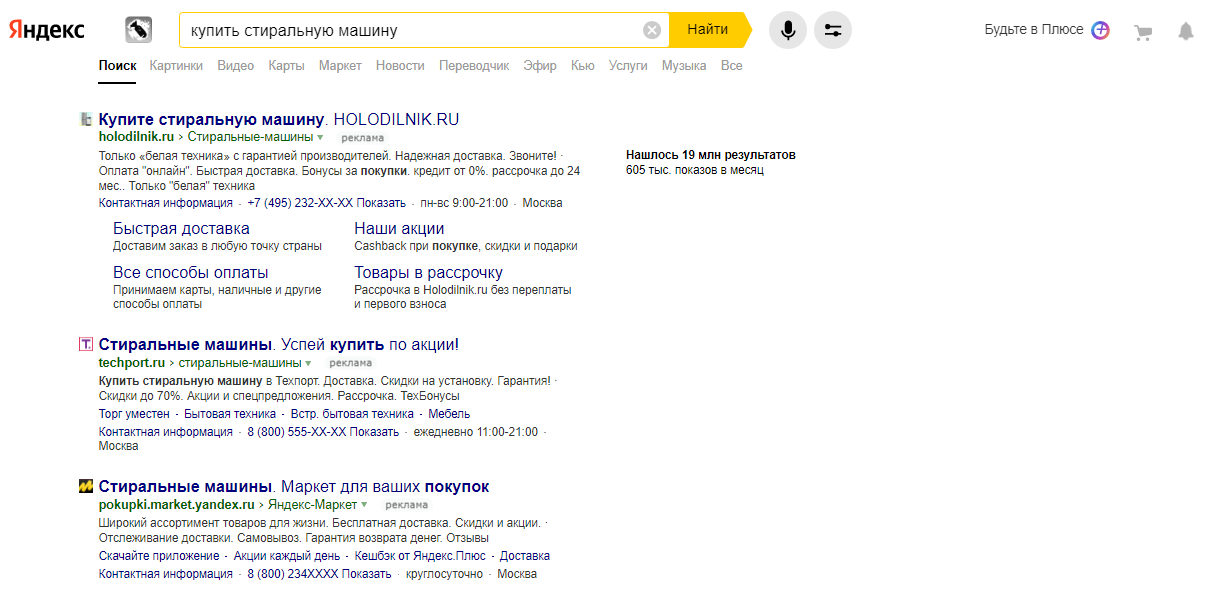
Task: Click the 'Торг уместен' link
Action: tap(134, 414)
